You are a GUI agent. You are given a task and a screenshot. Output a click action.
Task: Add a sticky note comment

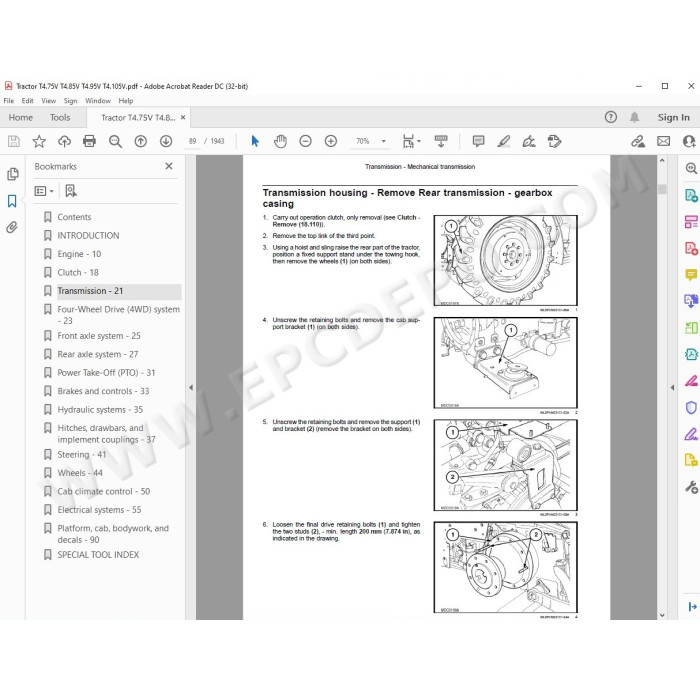[479, 142]
